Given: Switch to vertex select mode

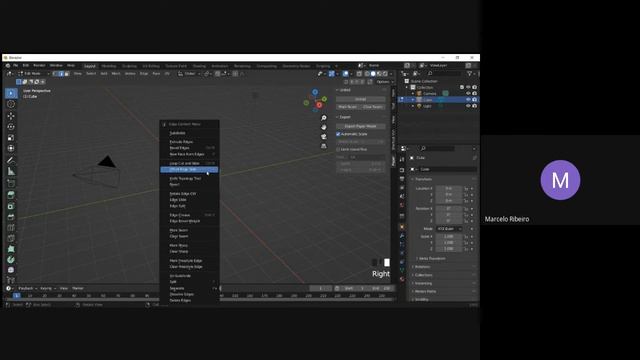Looking at the screenshot, I should pyautogui.click(x=55, y=74).
